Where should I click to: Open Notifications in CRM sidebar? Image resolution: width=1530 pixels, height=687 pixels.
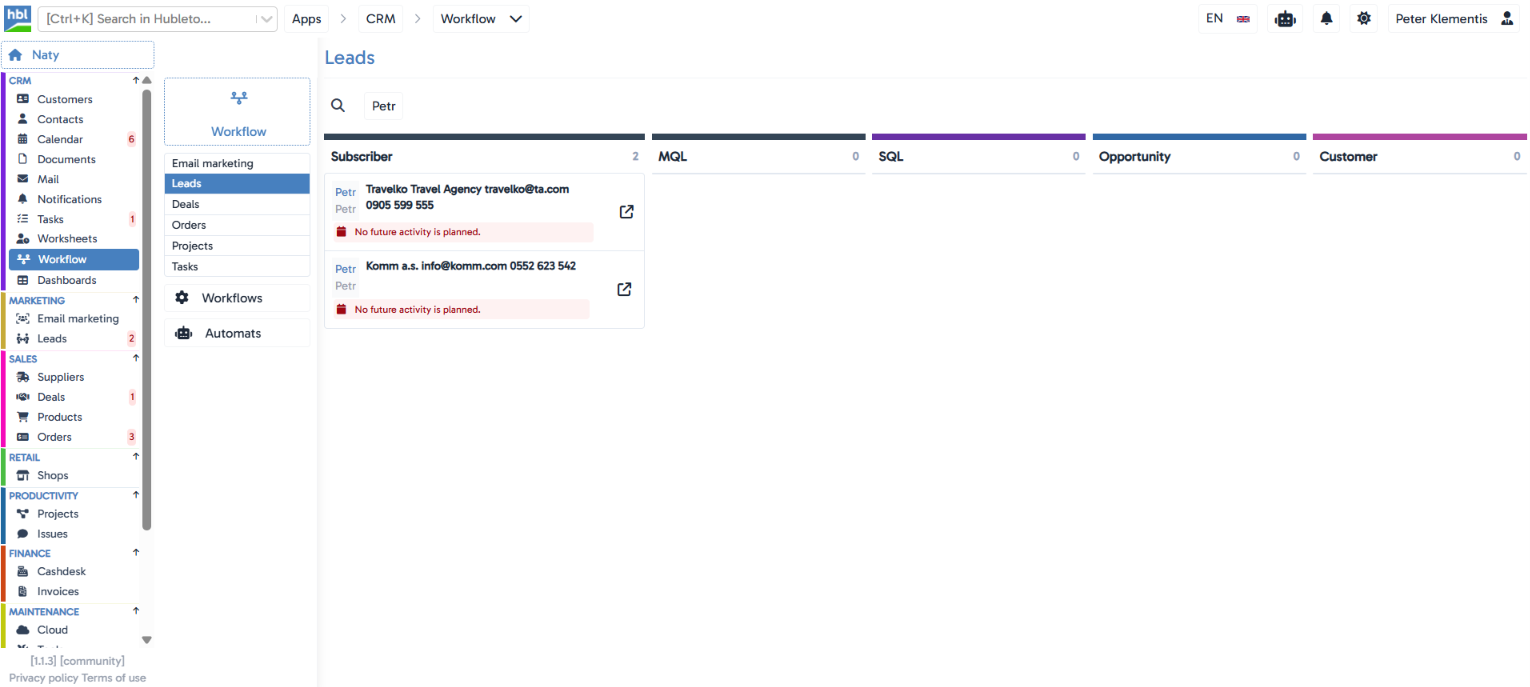74,199
